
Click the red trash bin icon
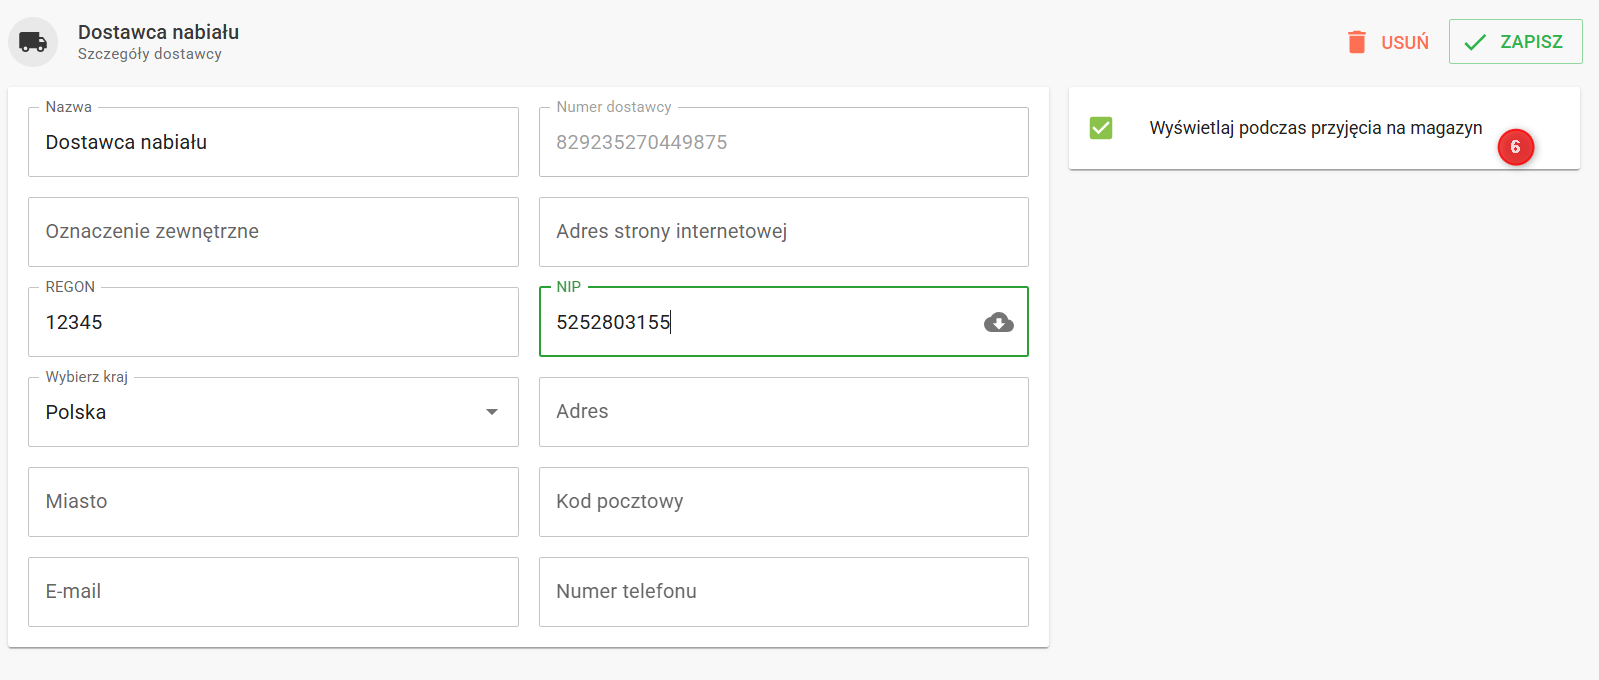tap(1356, 42)
